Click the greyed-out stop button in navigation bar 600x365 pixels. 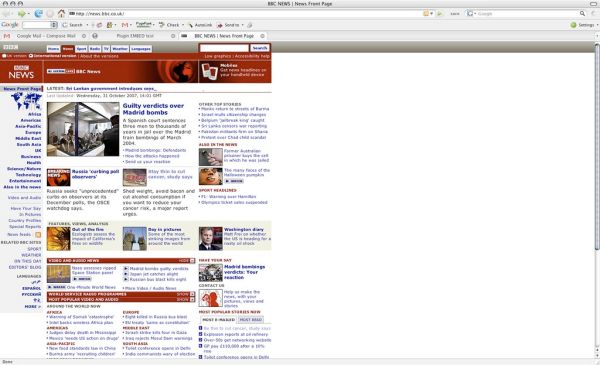pyautogui.click(x=50, y=14)
